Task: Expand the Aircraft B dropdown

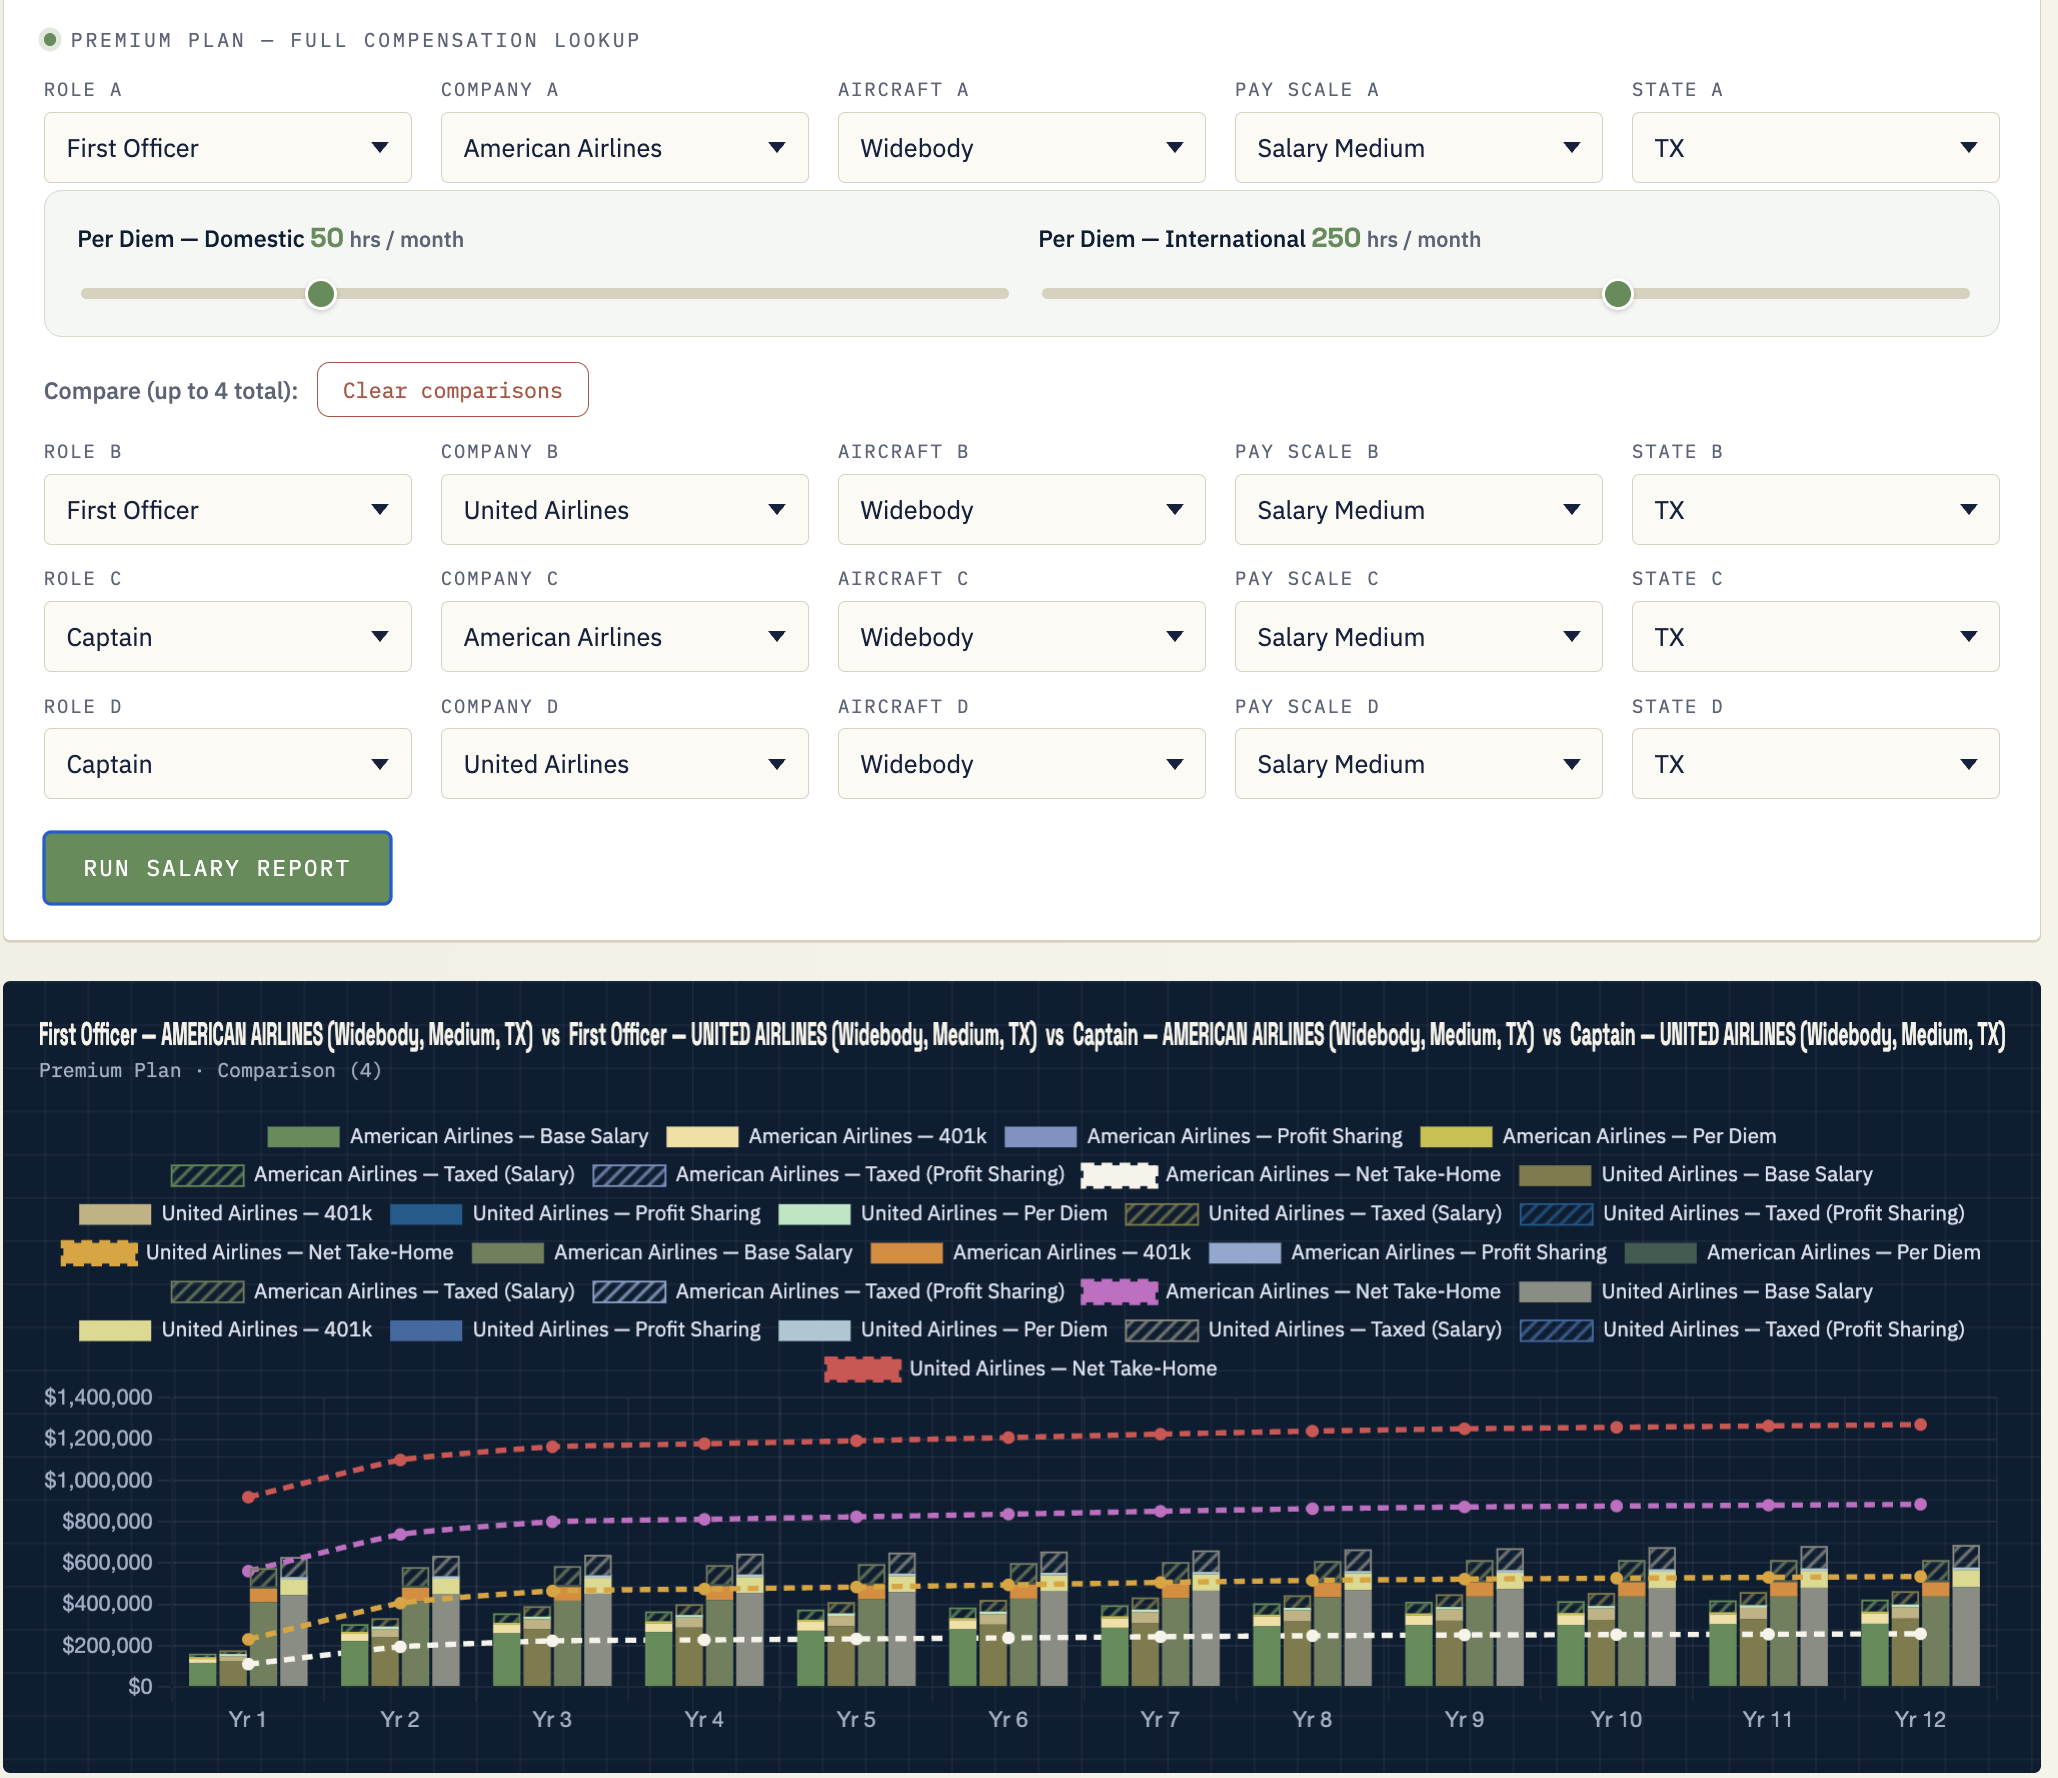Action: [x=1022, y=510]
